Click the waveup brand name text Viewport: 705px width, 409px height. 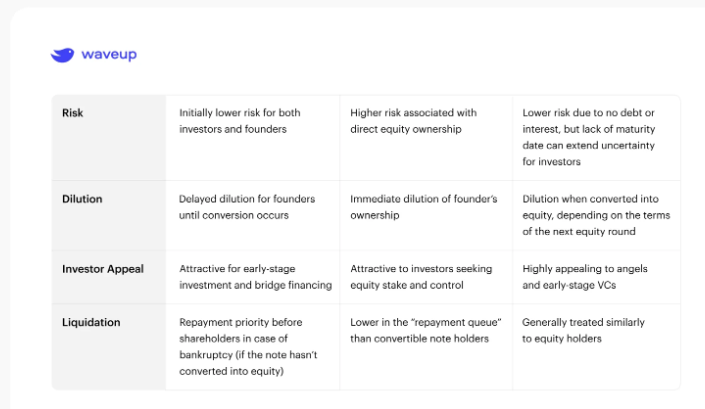(109, 54)
